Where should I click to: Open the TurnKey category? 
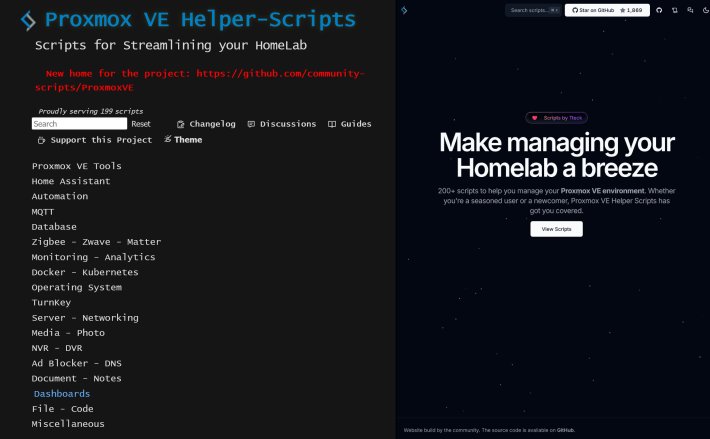point(51,303)
